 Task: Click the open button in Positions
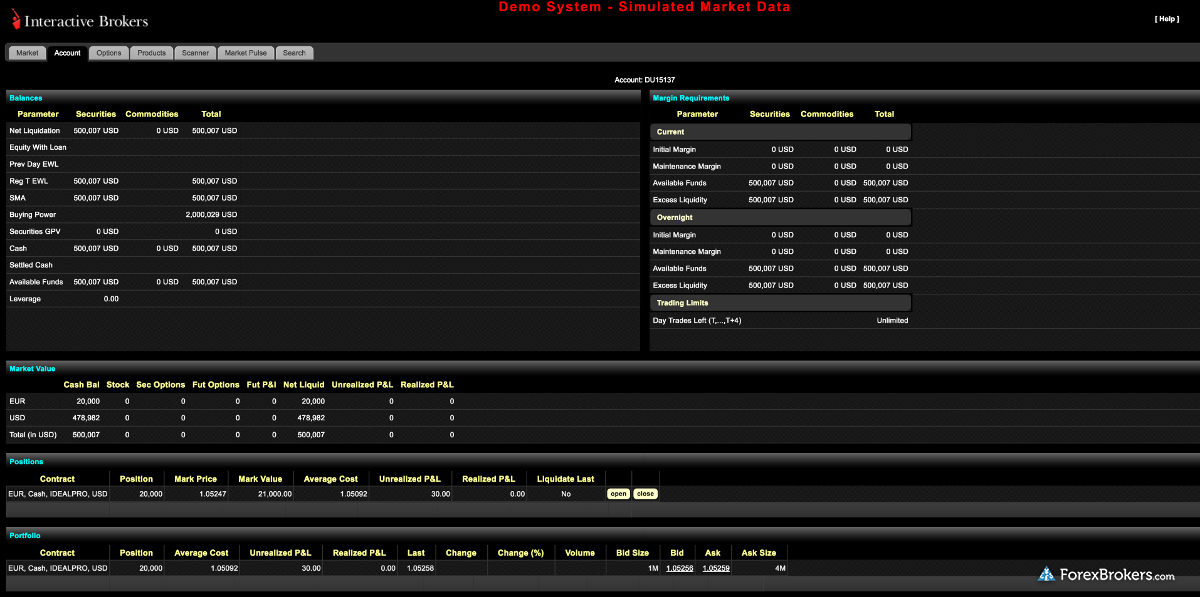pyautogui.click(x=618, y=494)
